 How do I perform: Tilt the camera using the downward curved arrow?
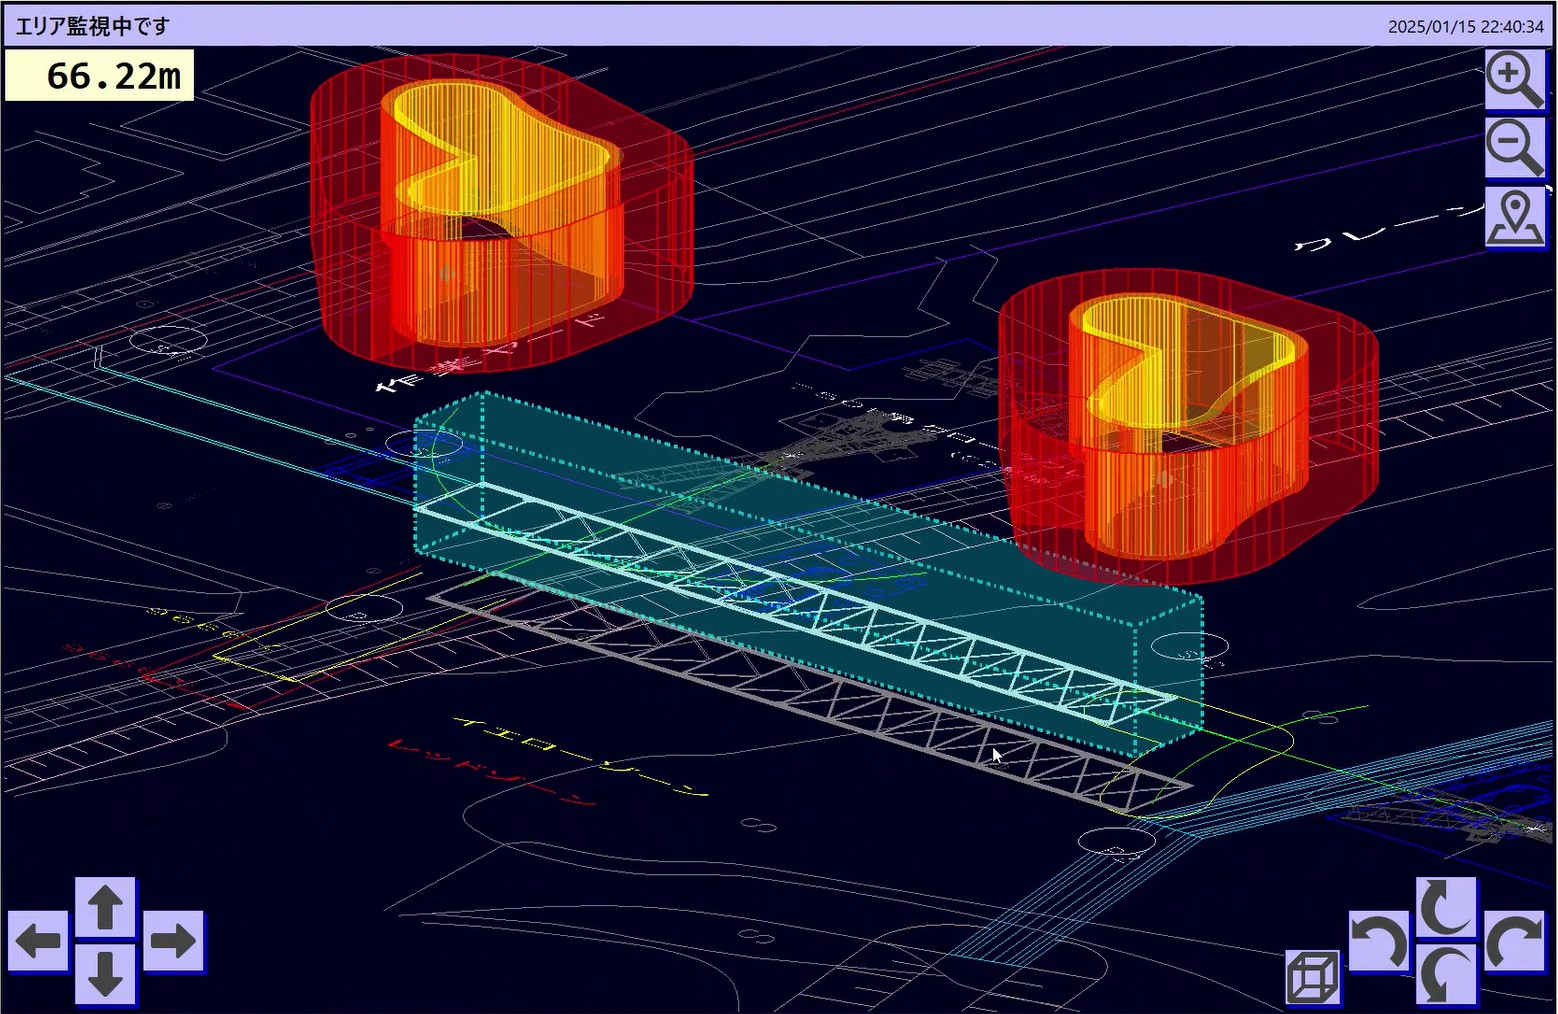[x=1446, y=974]
